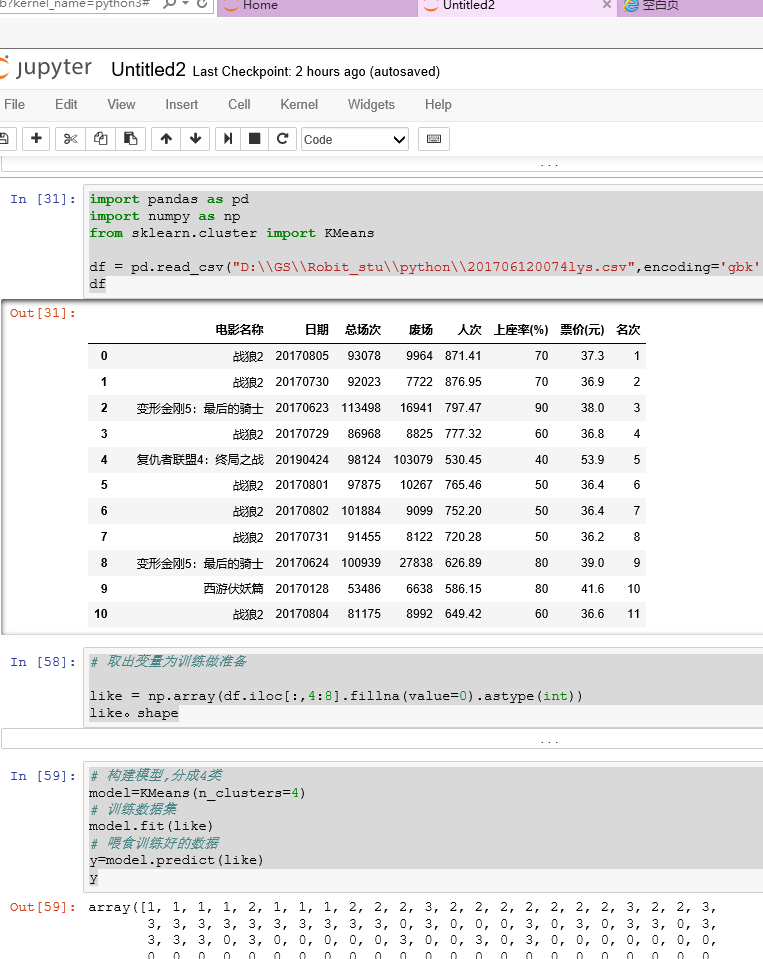Expand collapsed output below In [58]

pyautogui.click(x=382, y=739)
